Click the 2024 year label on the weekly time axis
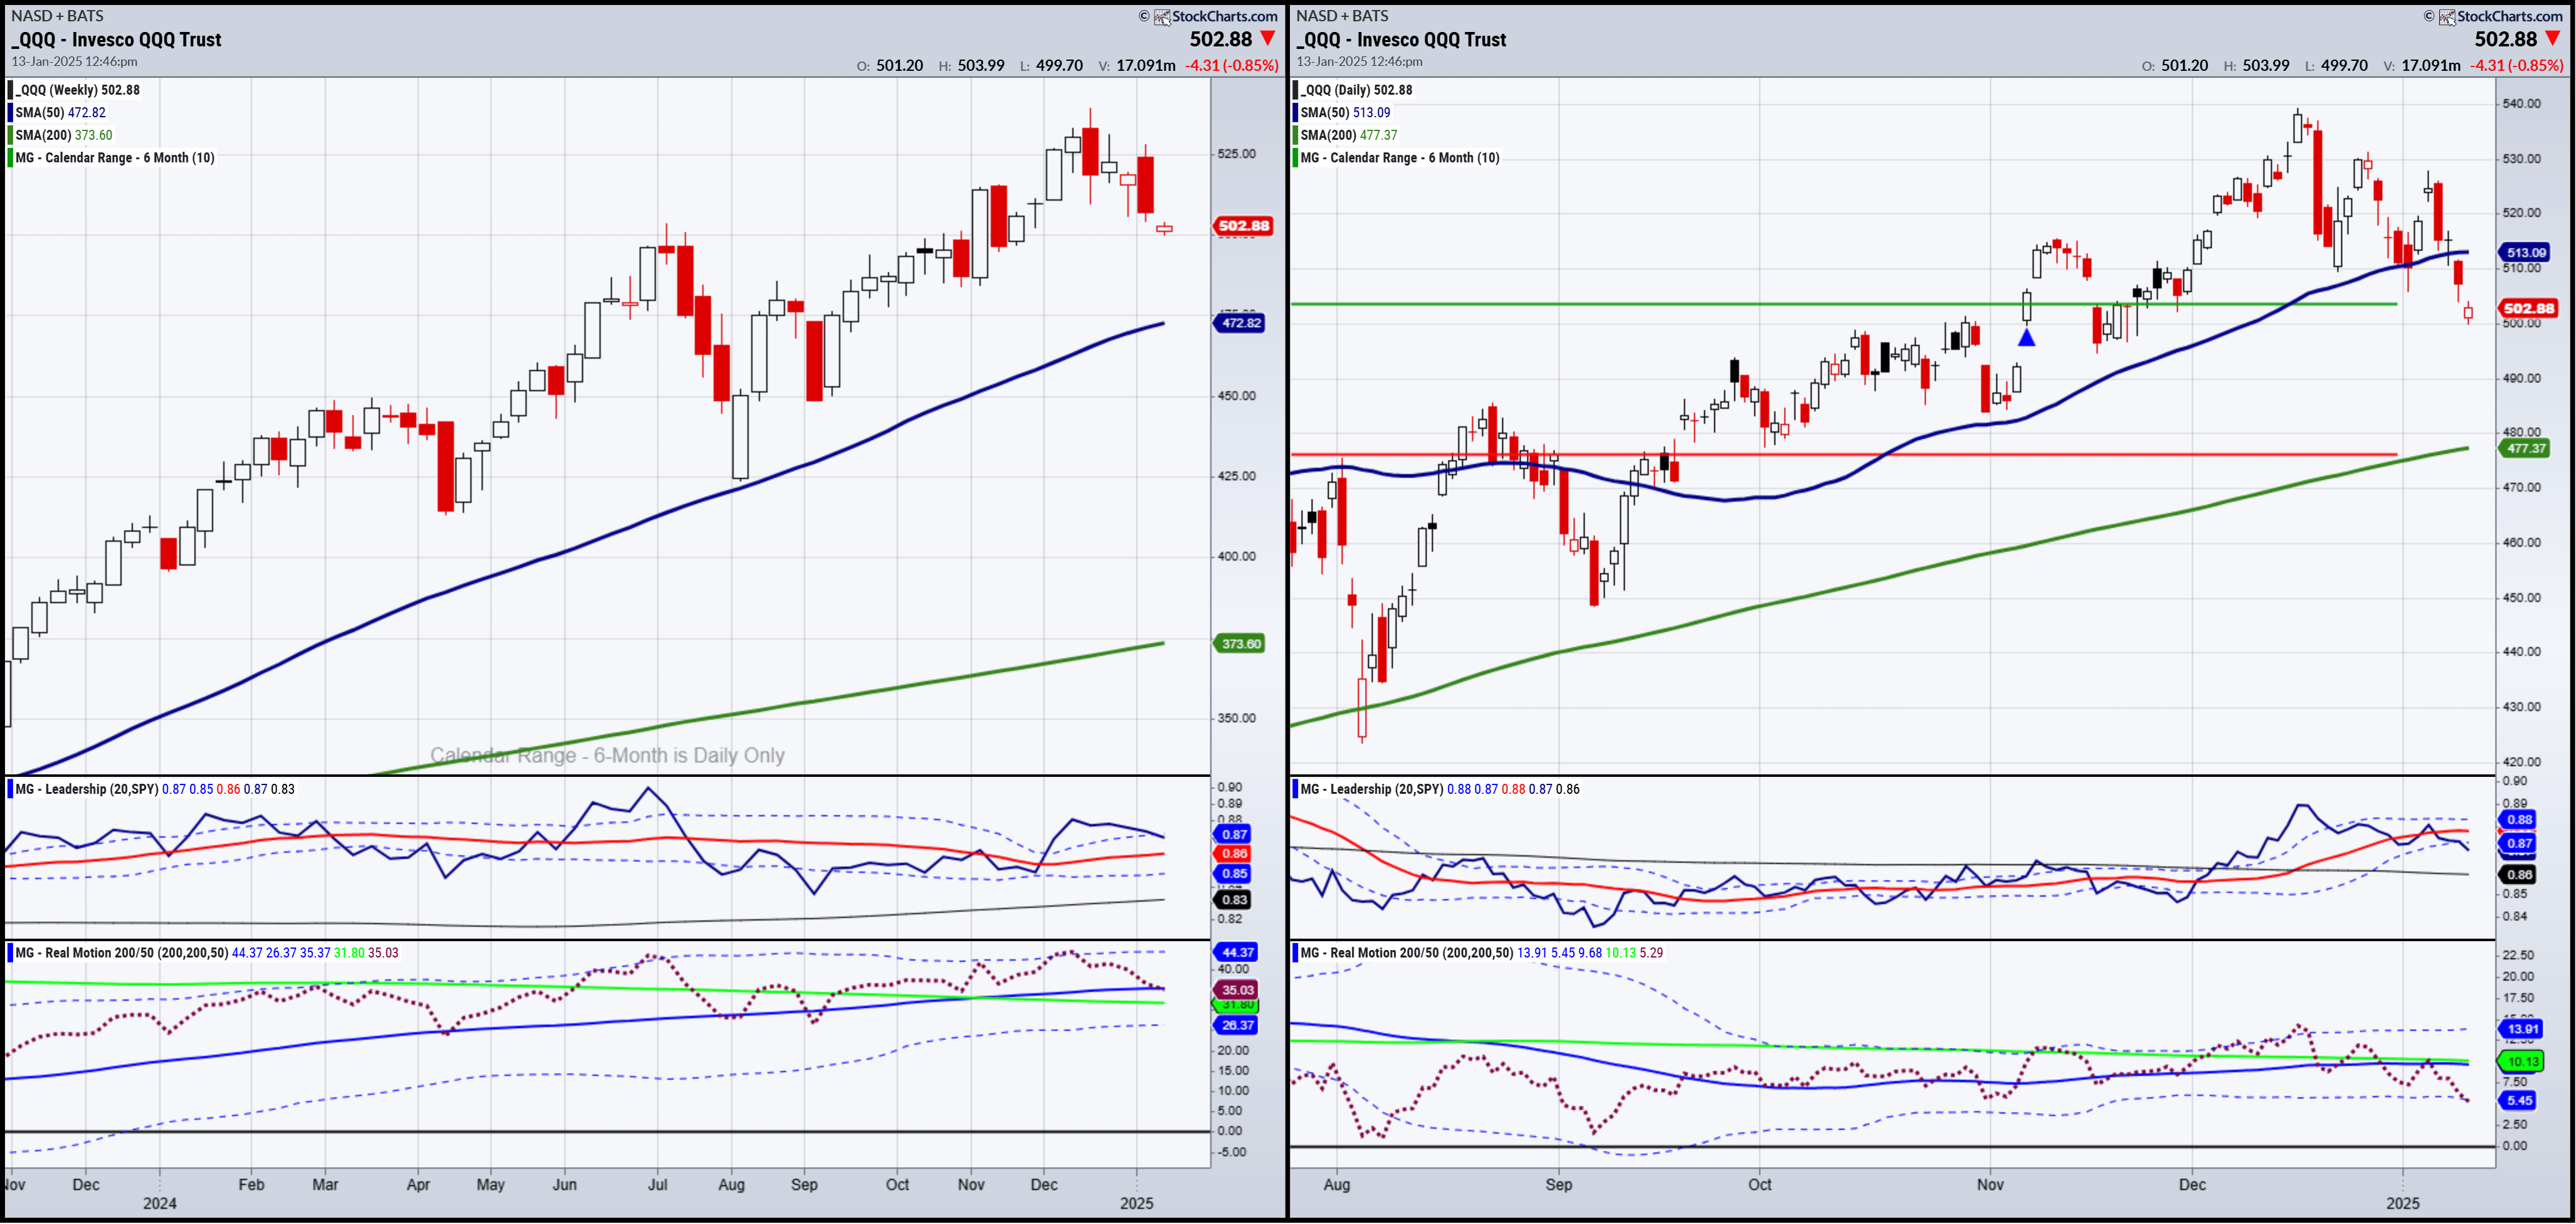Screen dimensions: 2576x1224 point(160,1204)
